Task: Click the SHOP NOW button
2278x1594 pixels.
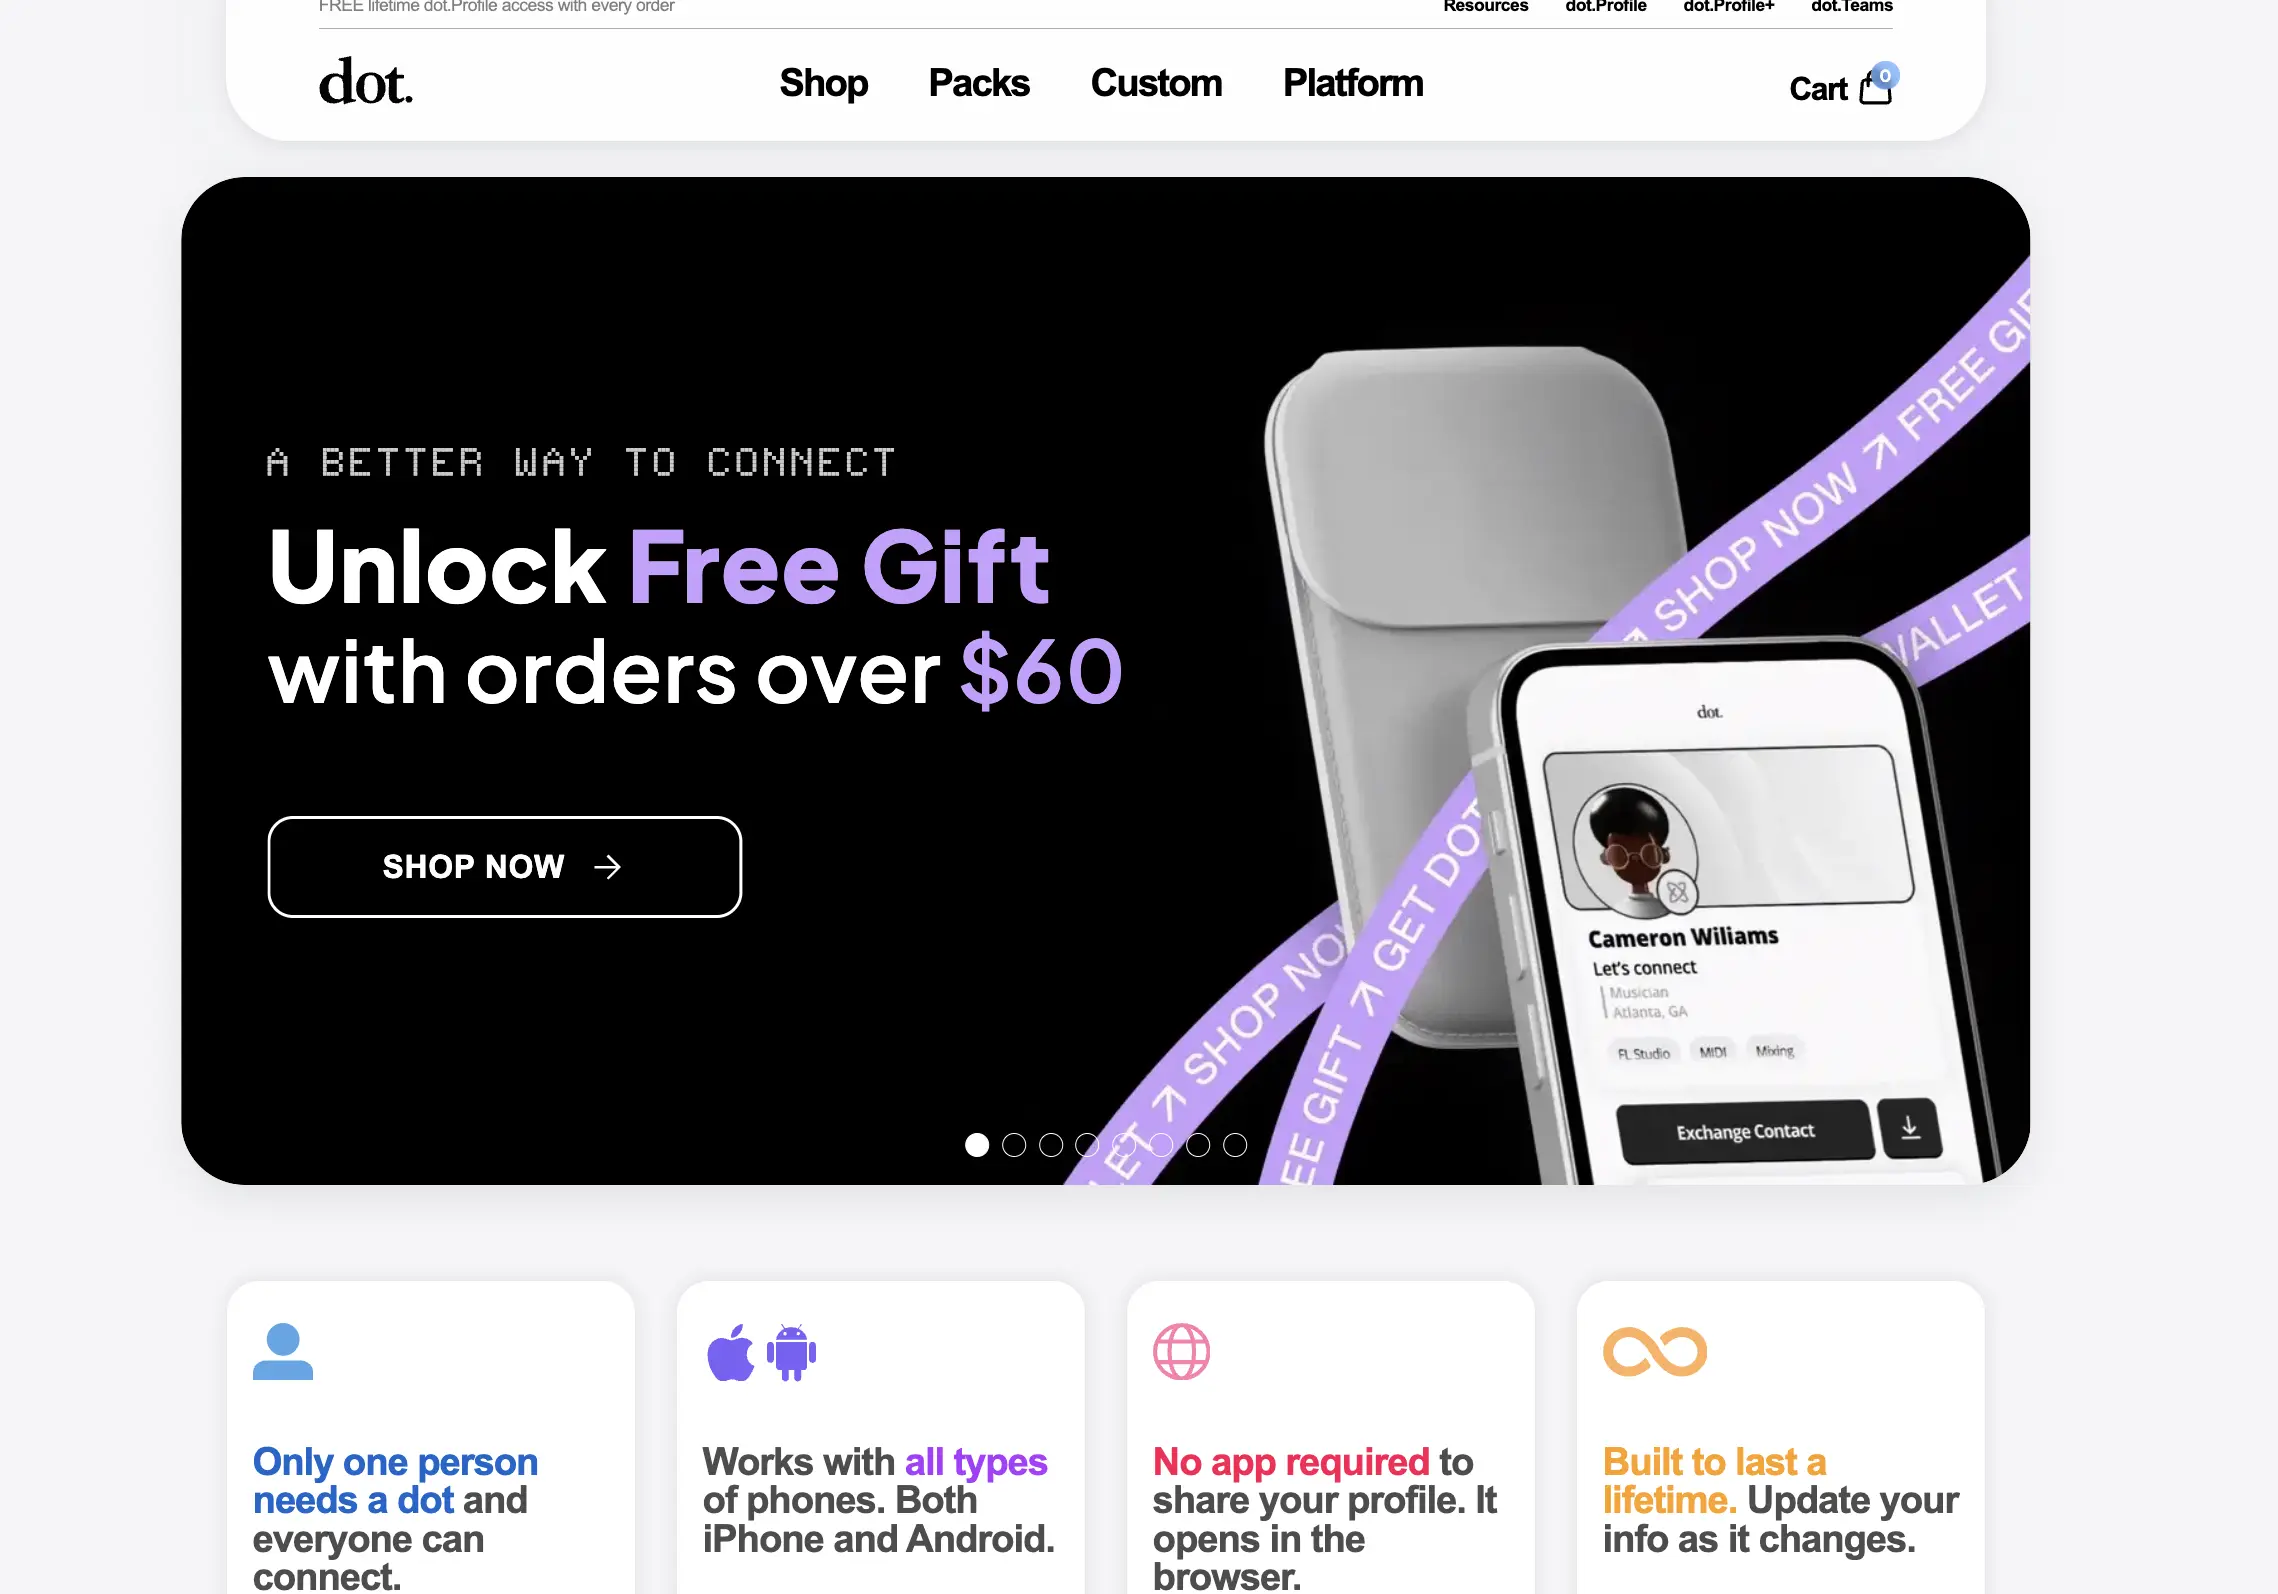Action: click(505, 867)
